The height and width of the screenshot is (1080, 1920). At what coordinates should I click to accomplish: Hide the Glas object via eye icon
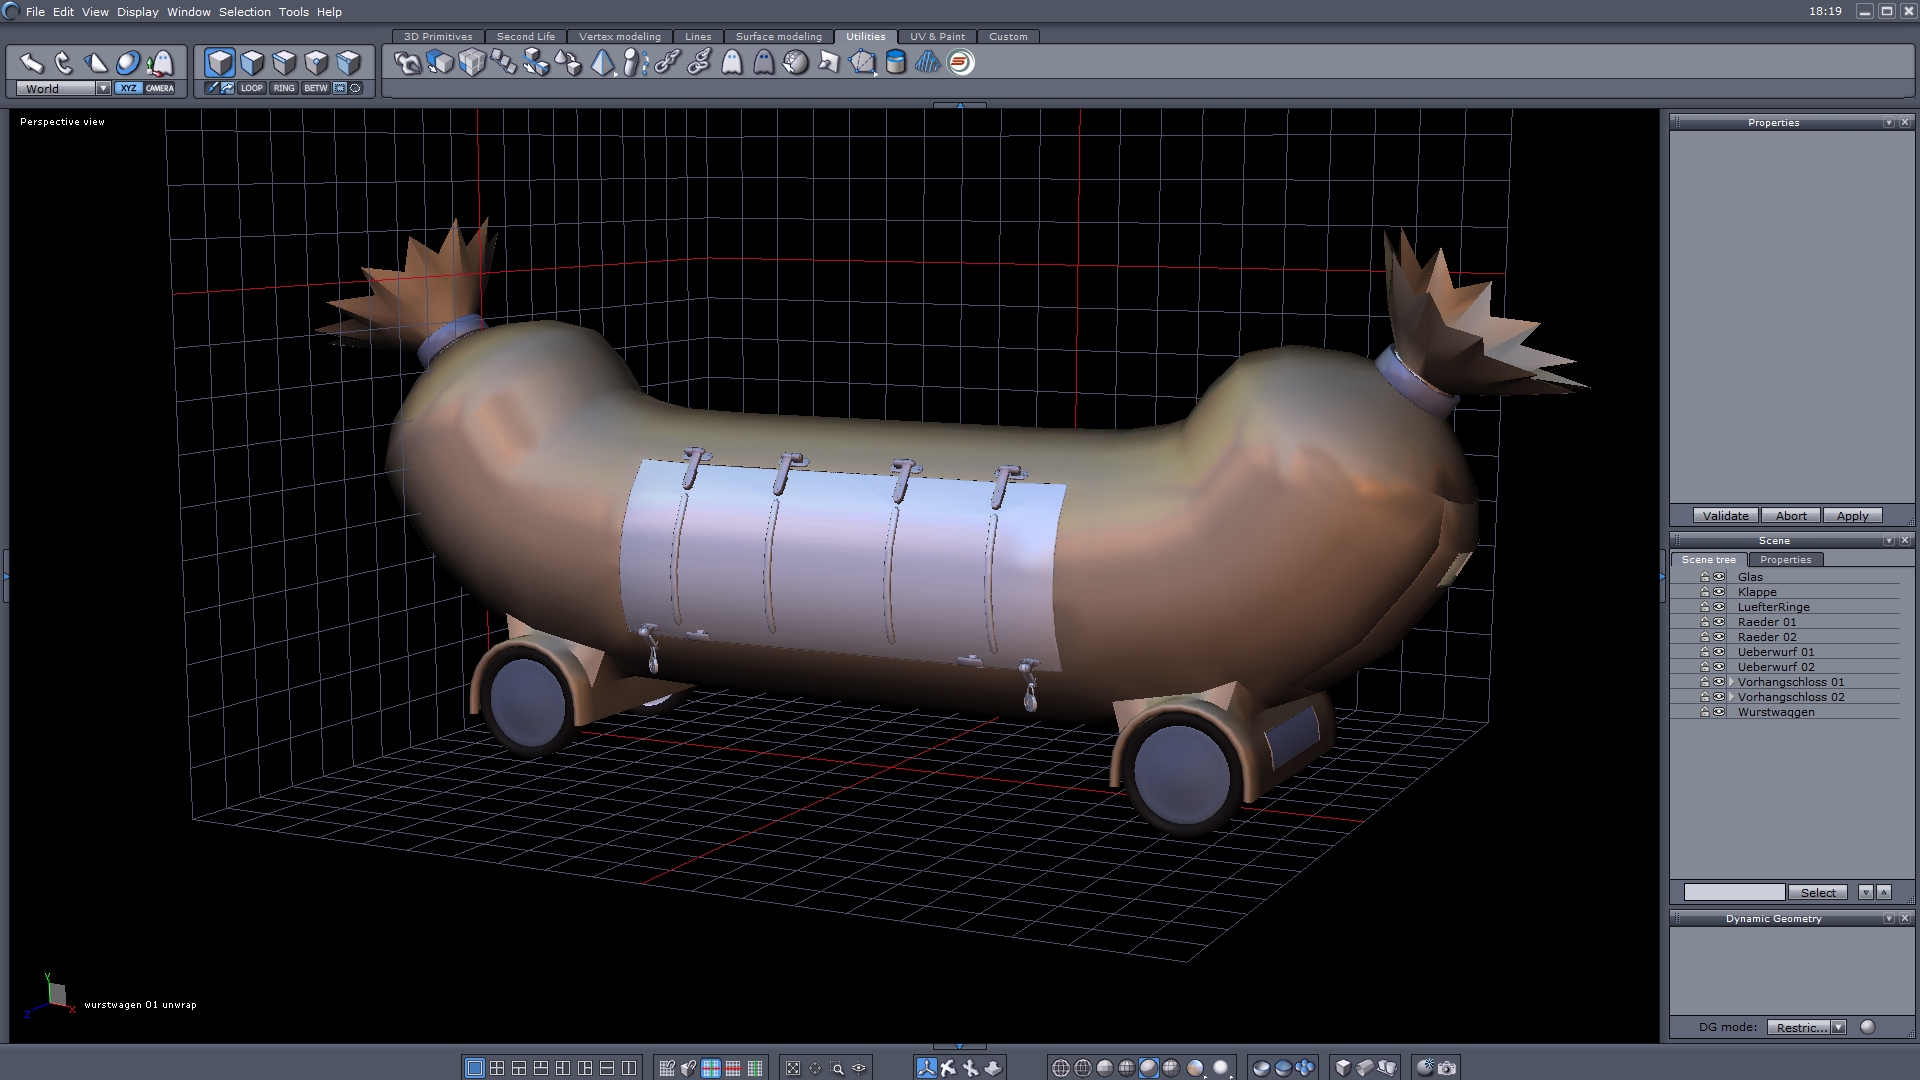(1719, 577)
